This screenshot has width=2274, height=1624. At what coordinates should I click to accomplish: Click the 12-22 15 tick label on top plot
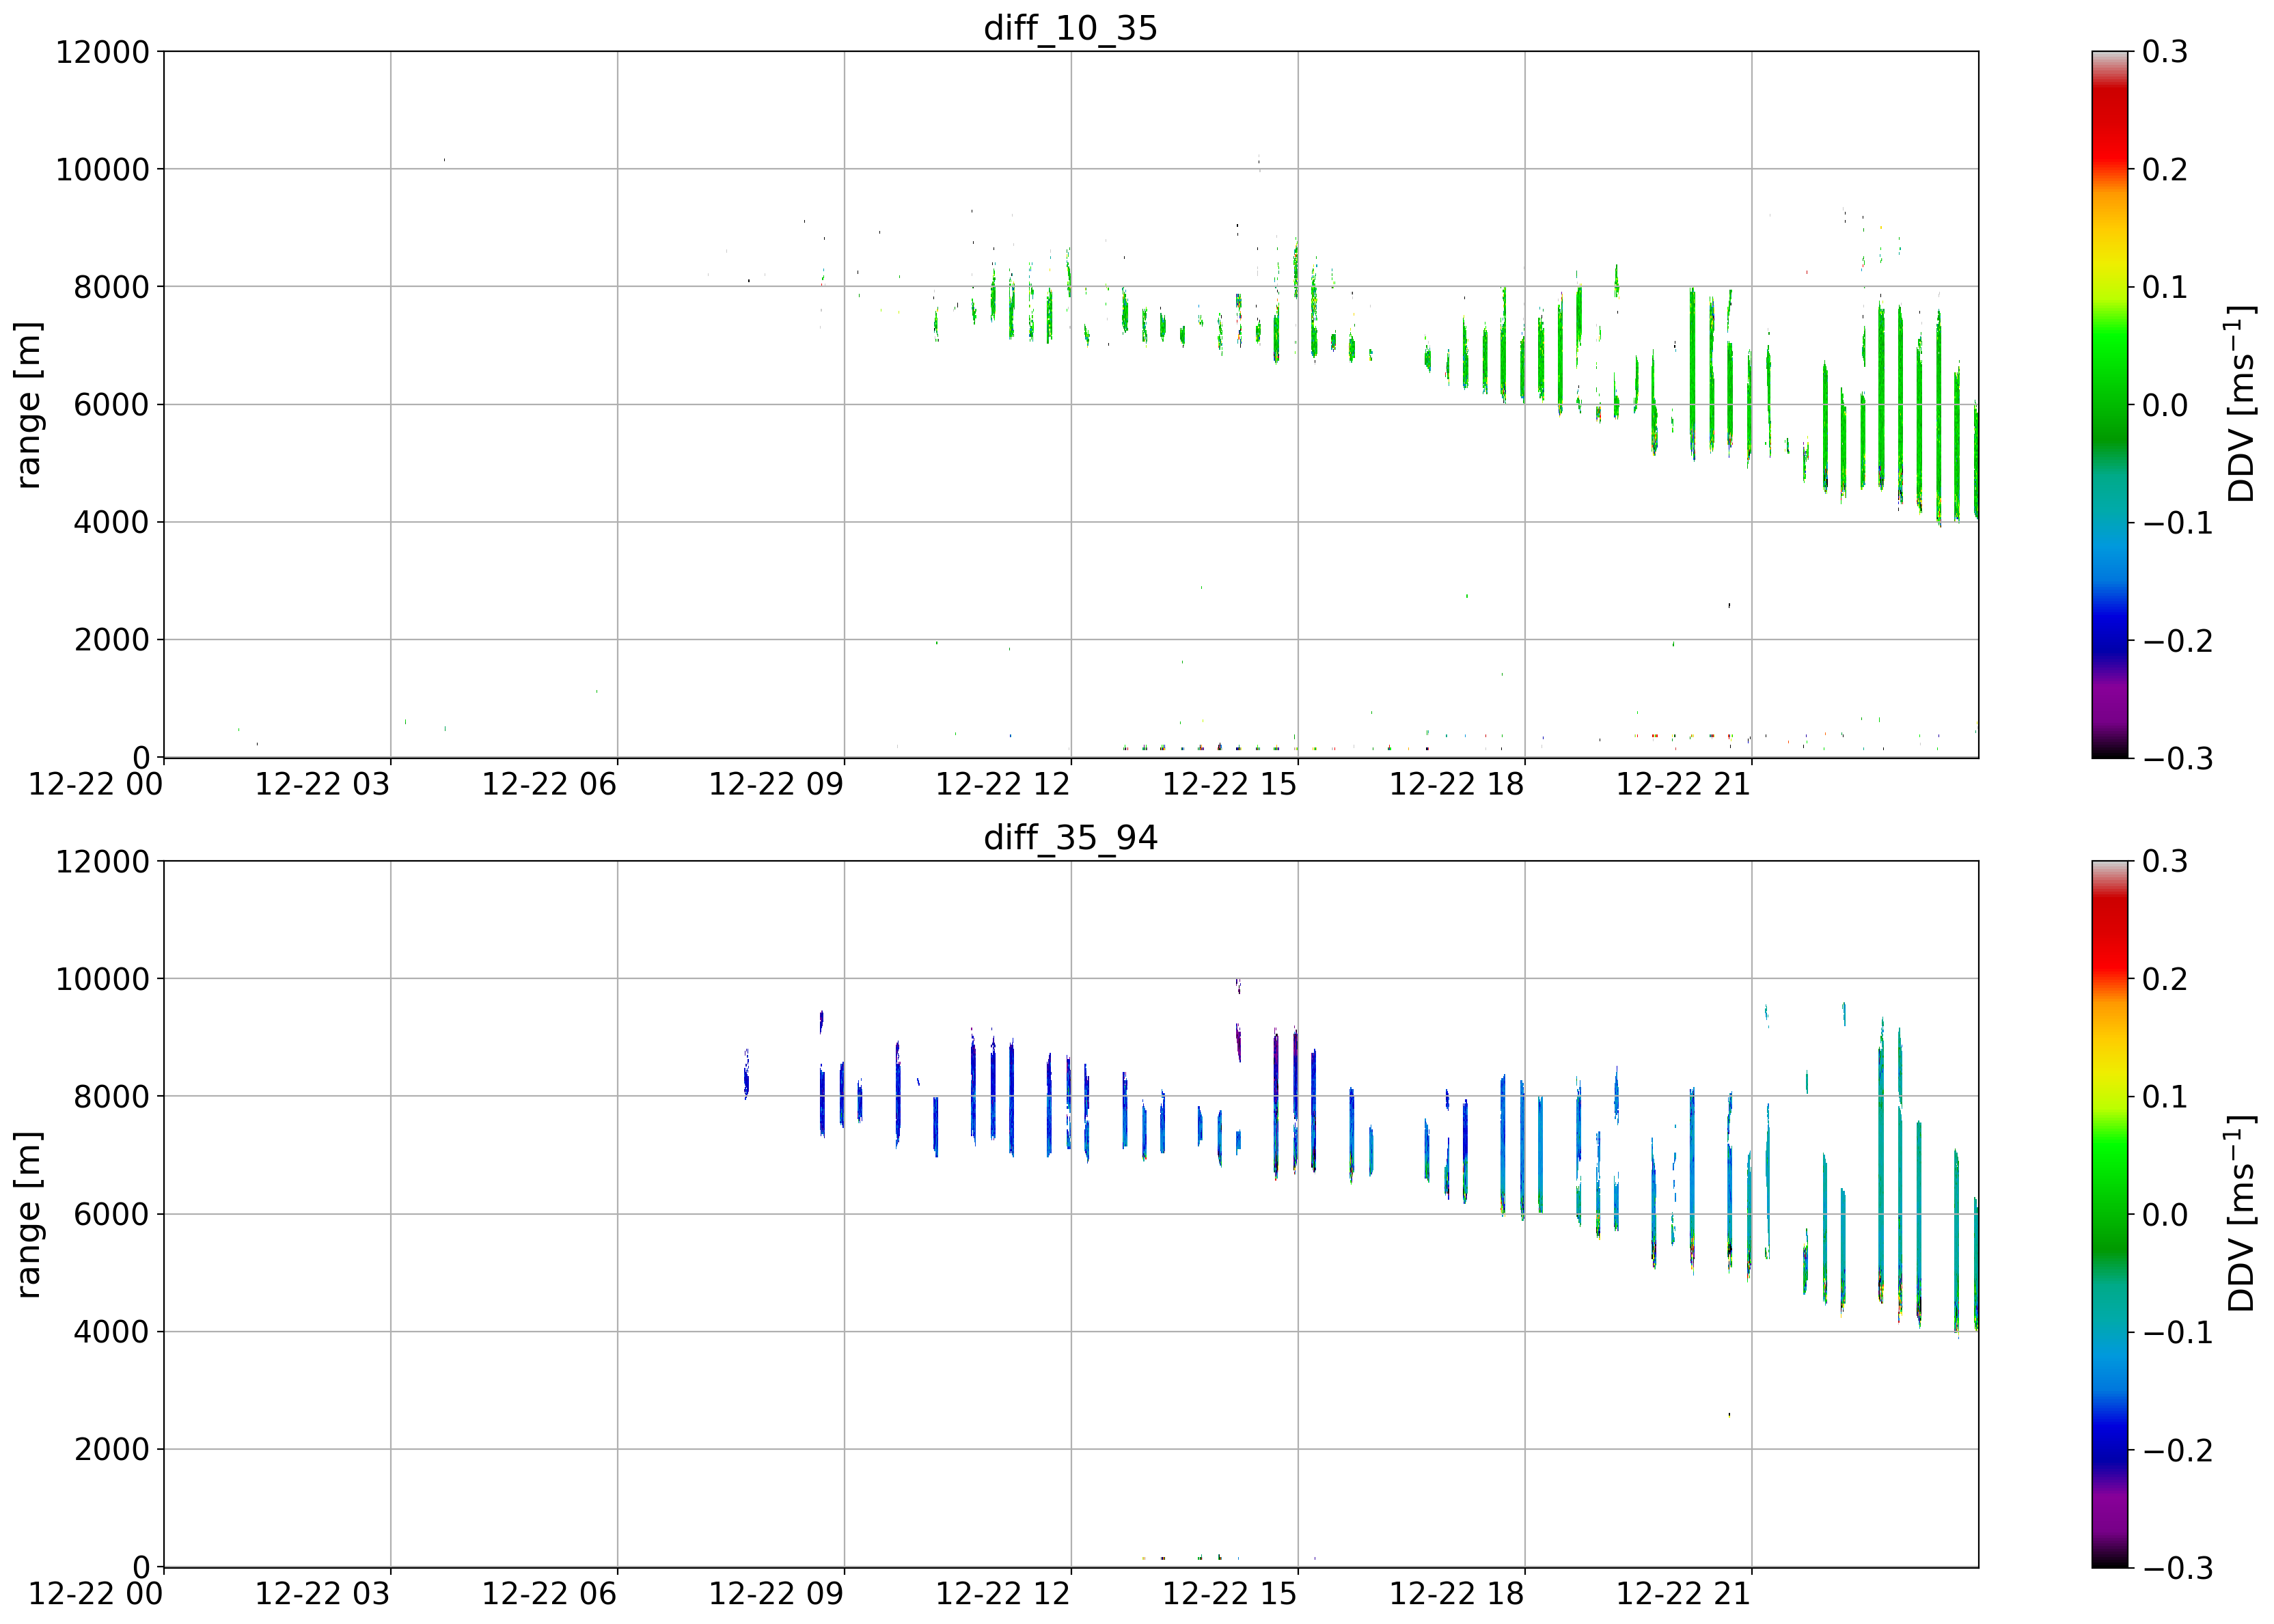point(1230,784)
